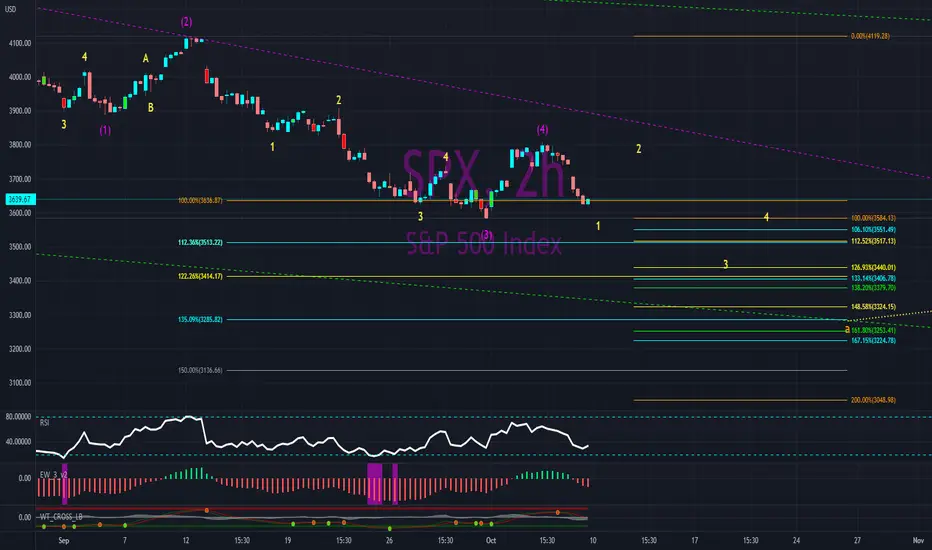Select the 3500.00 price axis label

pos(20,247)
